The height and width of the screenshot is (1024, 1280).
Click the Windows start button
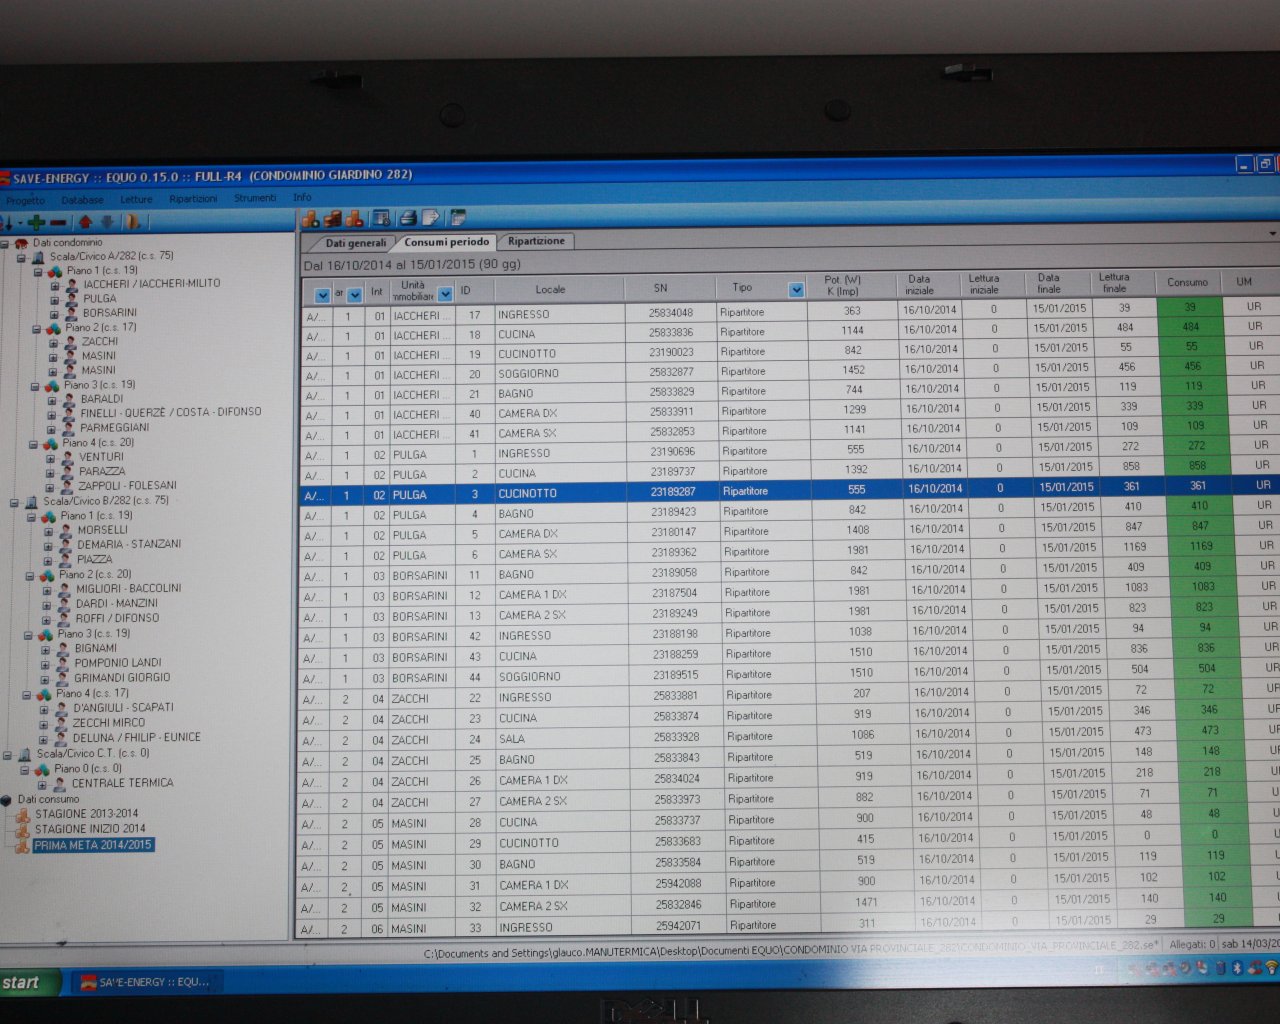pyautogui.click(x=22, y=983)
